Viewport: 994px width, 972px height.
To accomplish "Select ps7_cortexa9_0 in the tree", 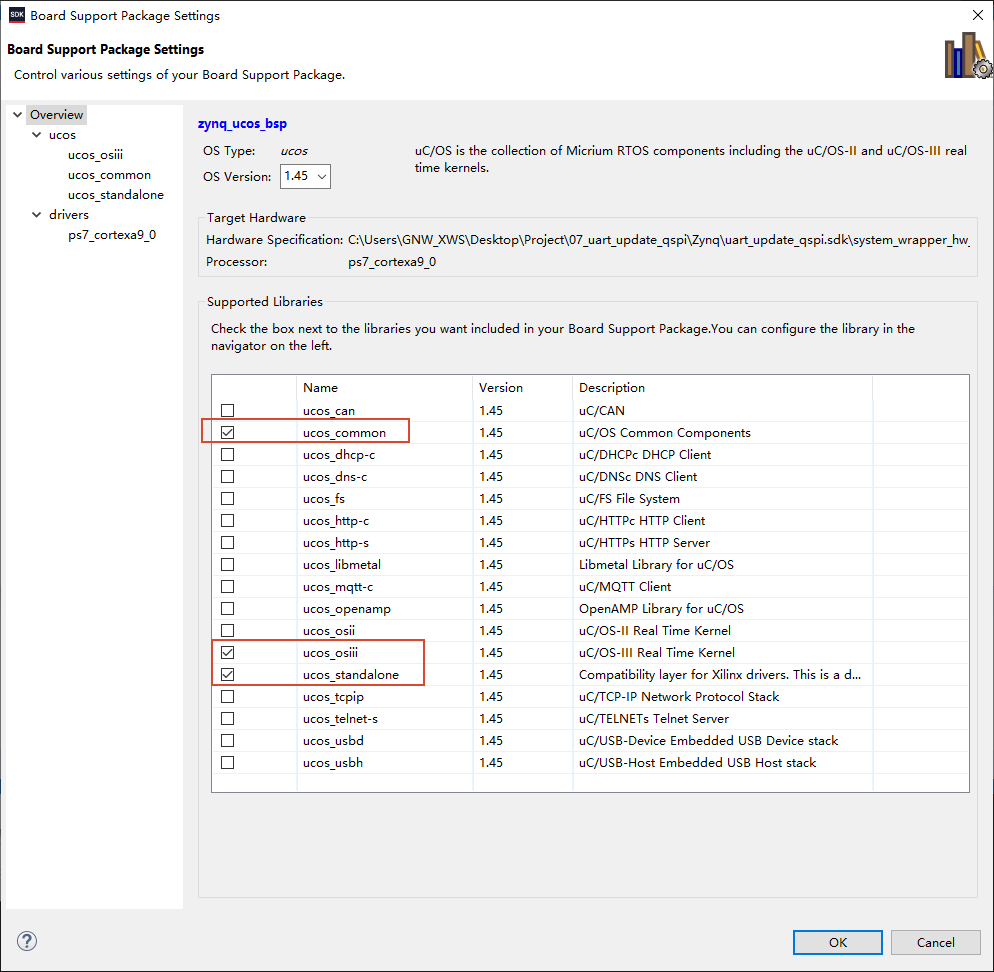I will coord(112,235).
